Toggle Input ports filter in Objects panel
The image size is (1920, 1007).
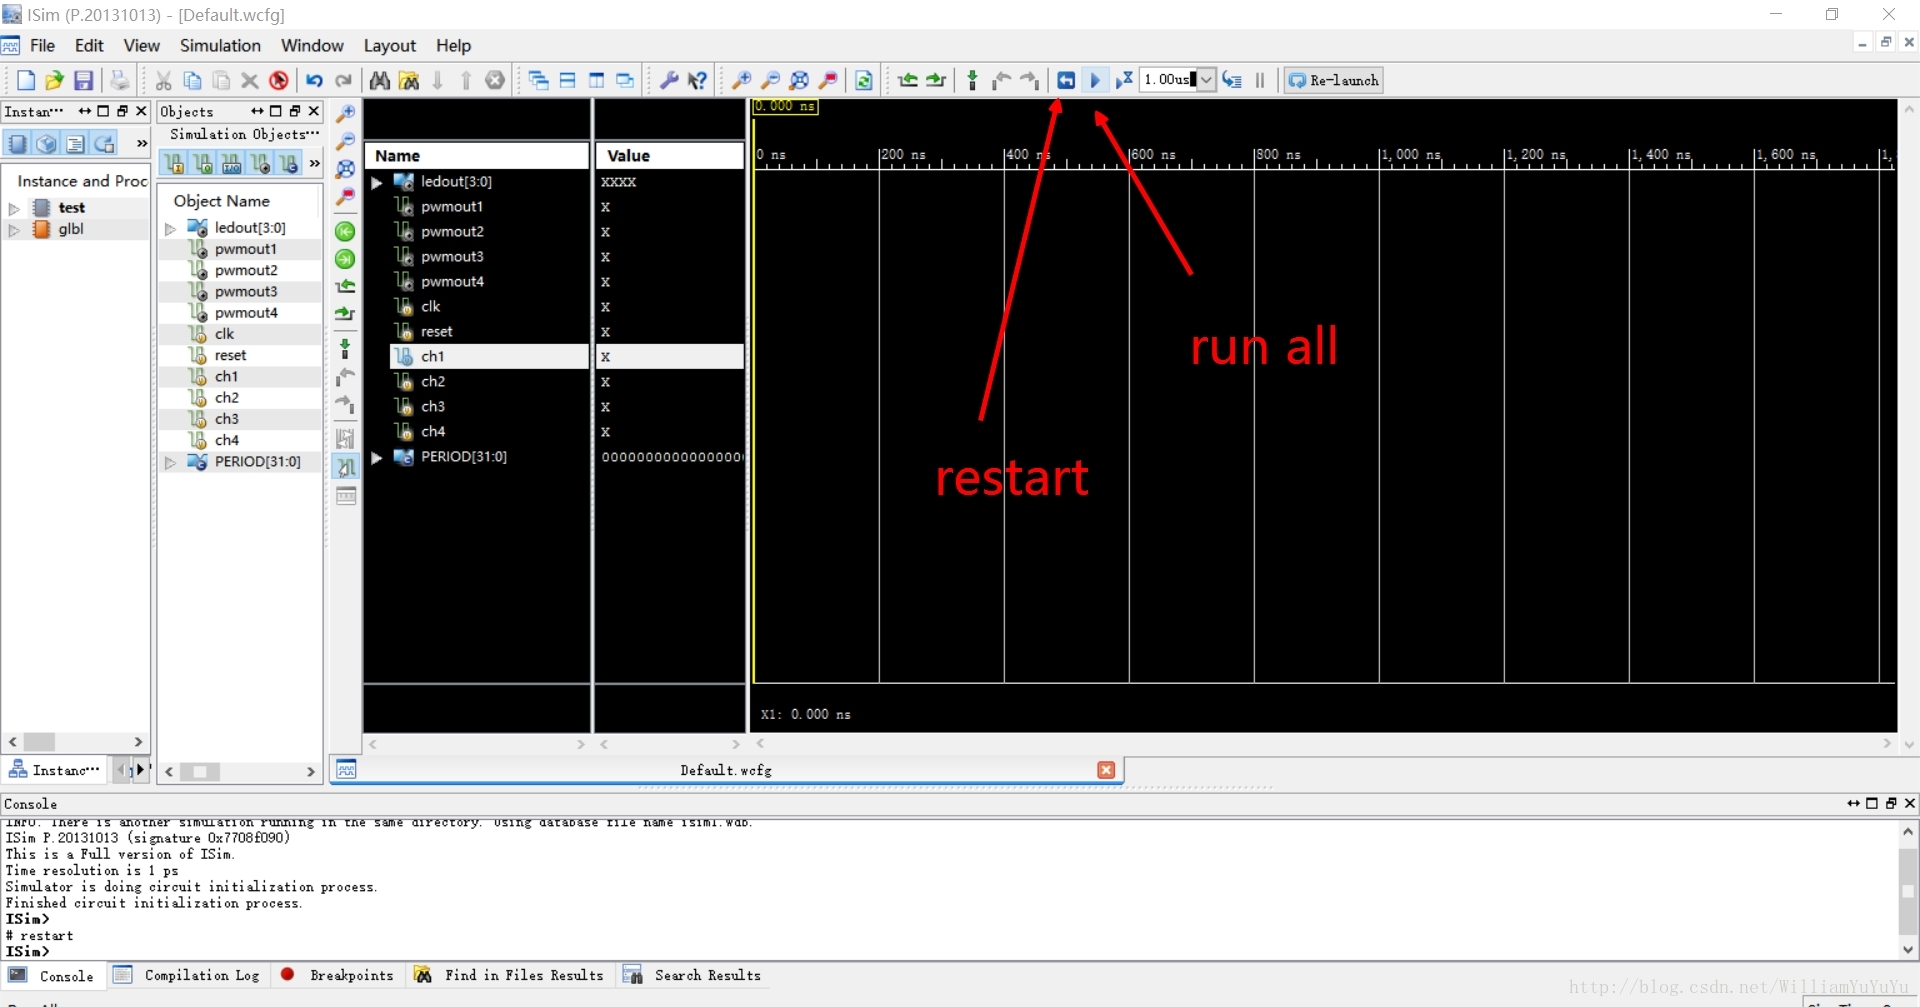click(174, 163)
